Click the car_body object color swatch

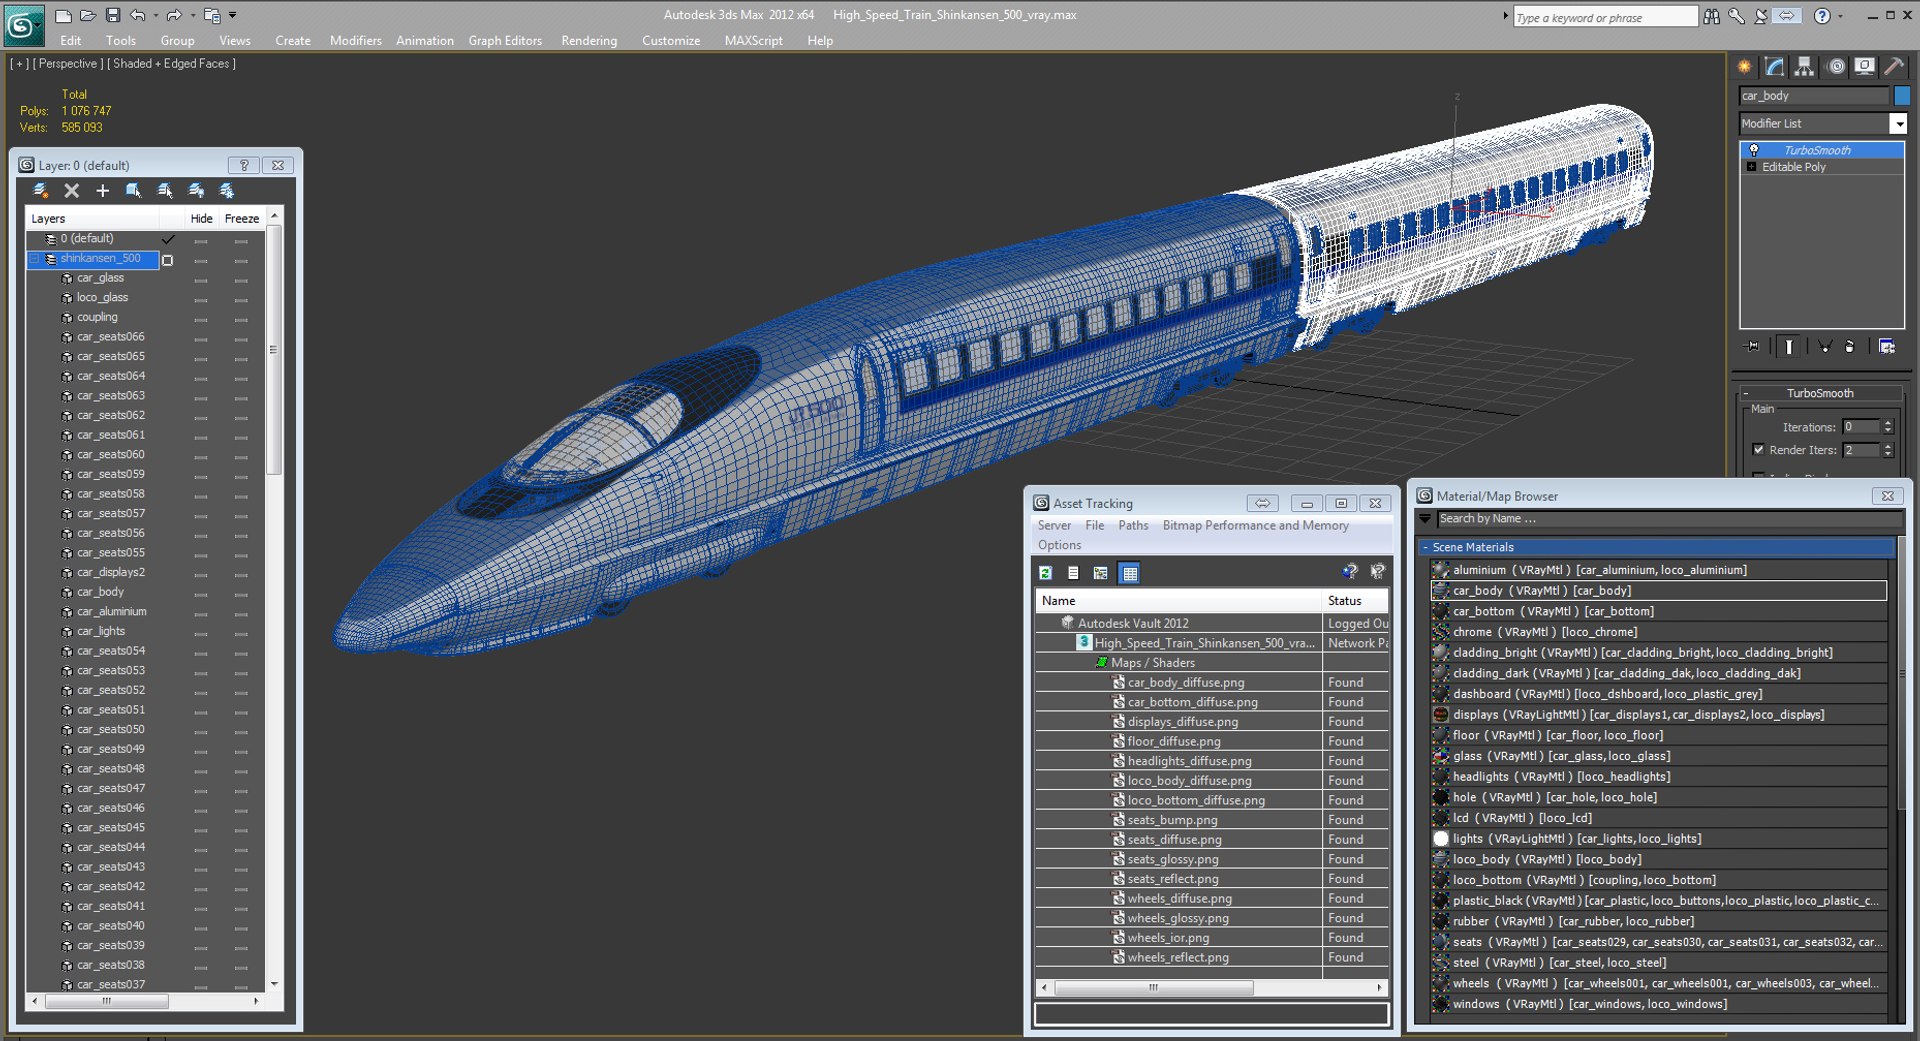point(1901,96)
